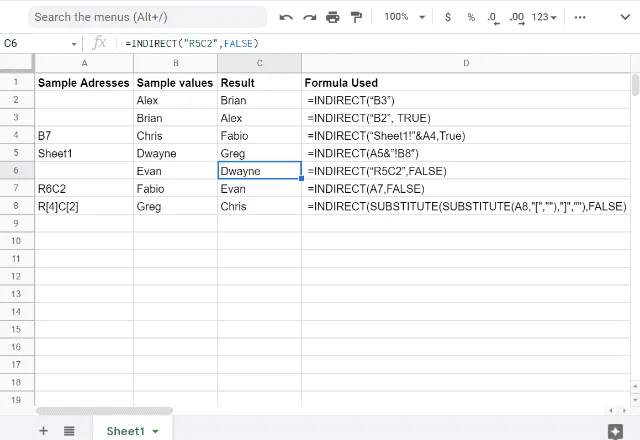Select cell B2 containing Alex
This screenshot has width=640, height=440.
176,100
